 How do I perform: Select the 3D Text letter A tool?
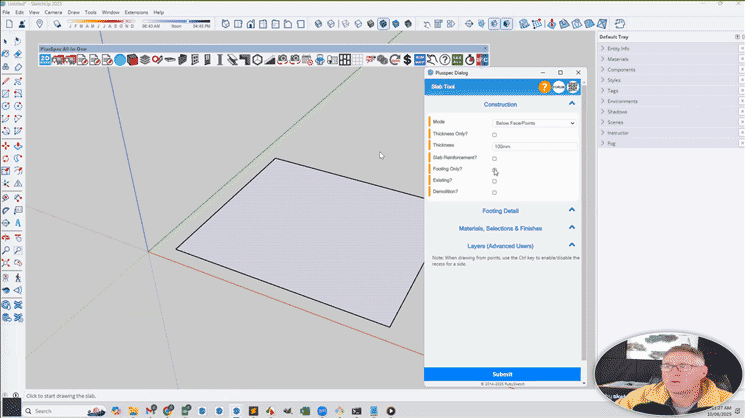pos(18,223)
